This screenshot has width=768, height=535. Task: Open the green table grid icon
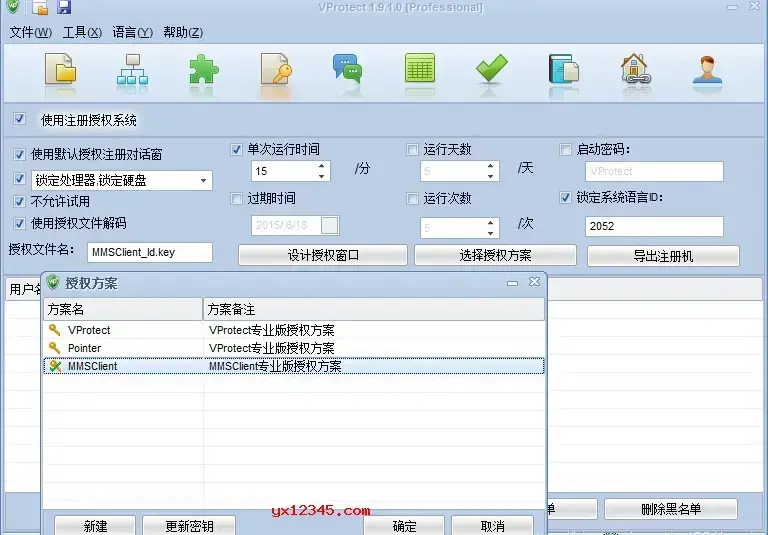click(x=420, y=68)
